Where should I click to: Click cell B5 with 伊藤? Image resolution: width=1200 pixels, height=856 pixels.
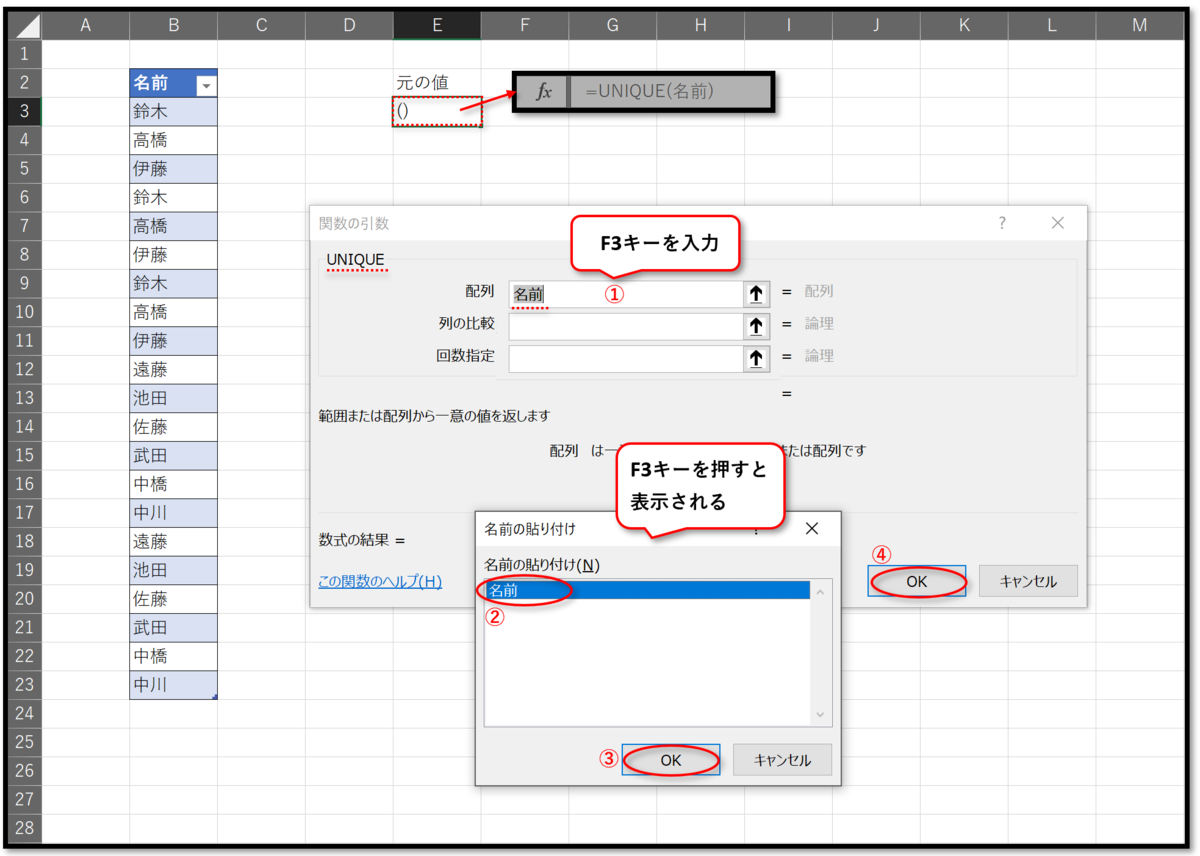click(x=173, y=169)
